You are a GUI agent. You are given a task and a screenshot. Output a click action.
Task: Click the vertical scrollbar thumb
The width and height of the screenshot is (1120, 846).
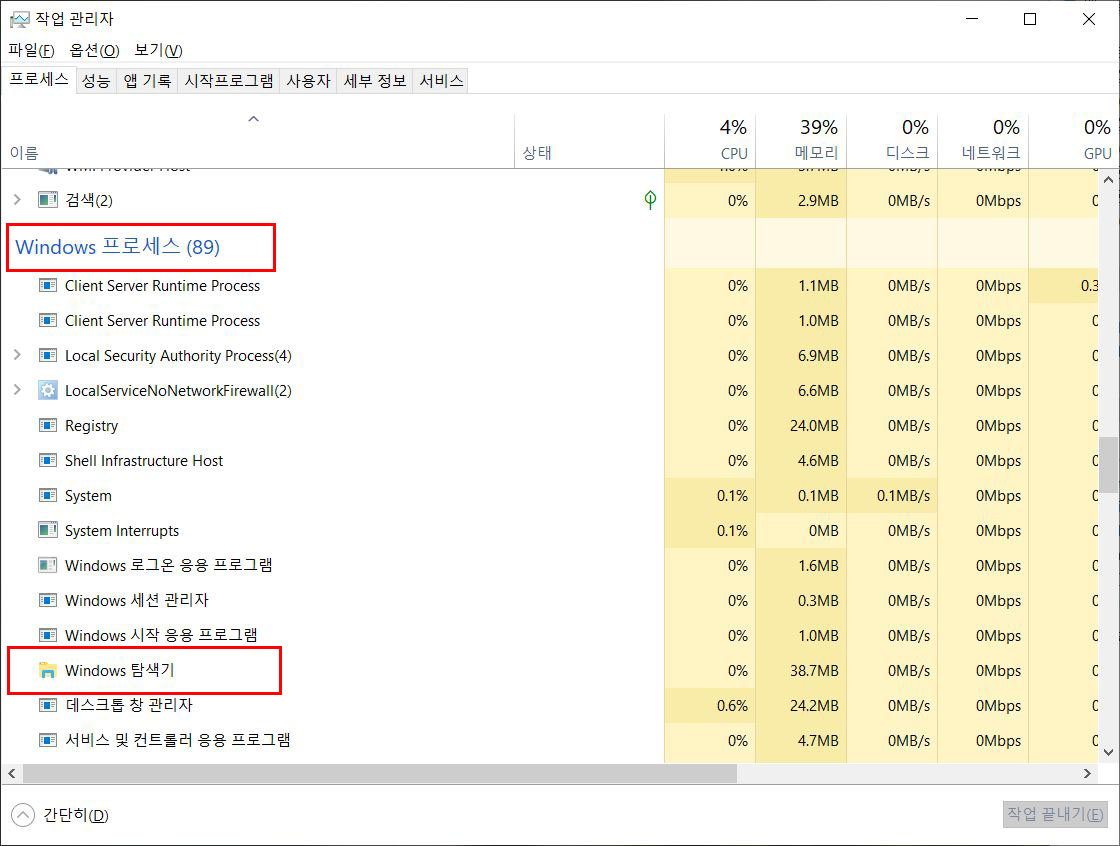(x=1109, y=464)
